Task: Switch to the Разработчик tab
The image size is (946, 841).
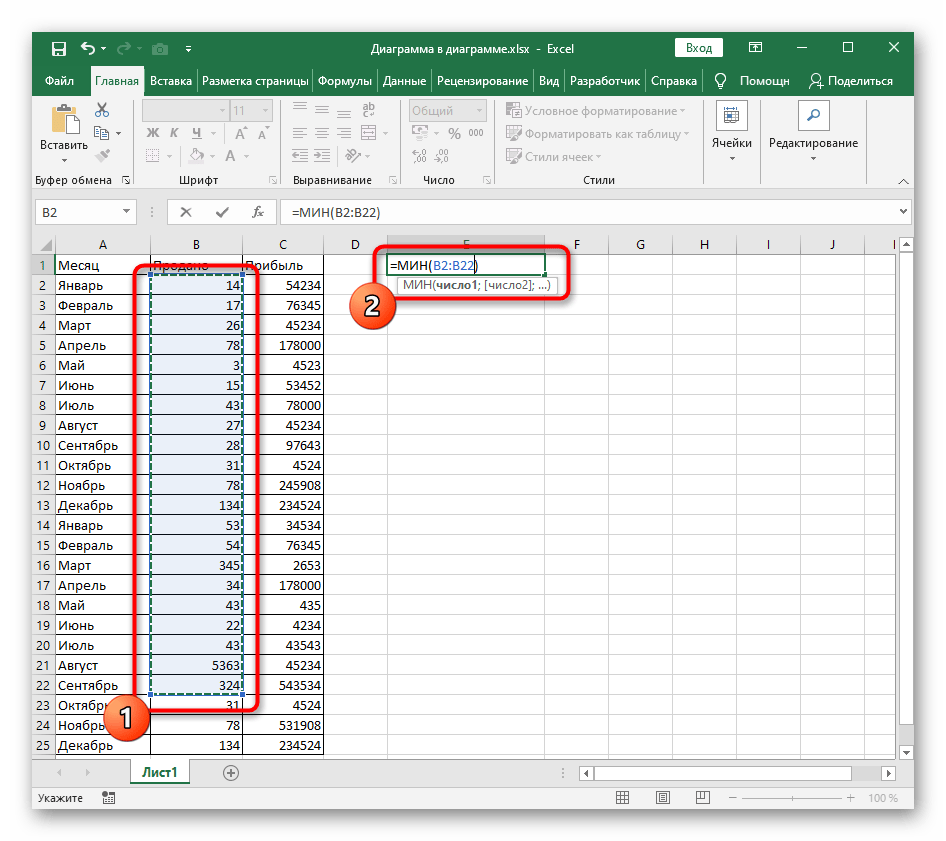Action: pos(605,81)
